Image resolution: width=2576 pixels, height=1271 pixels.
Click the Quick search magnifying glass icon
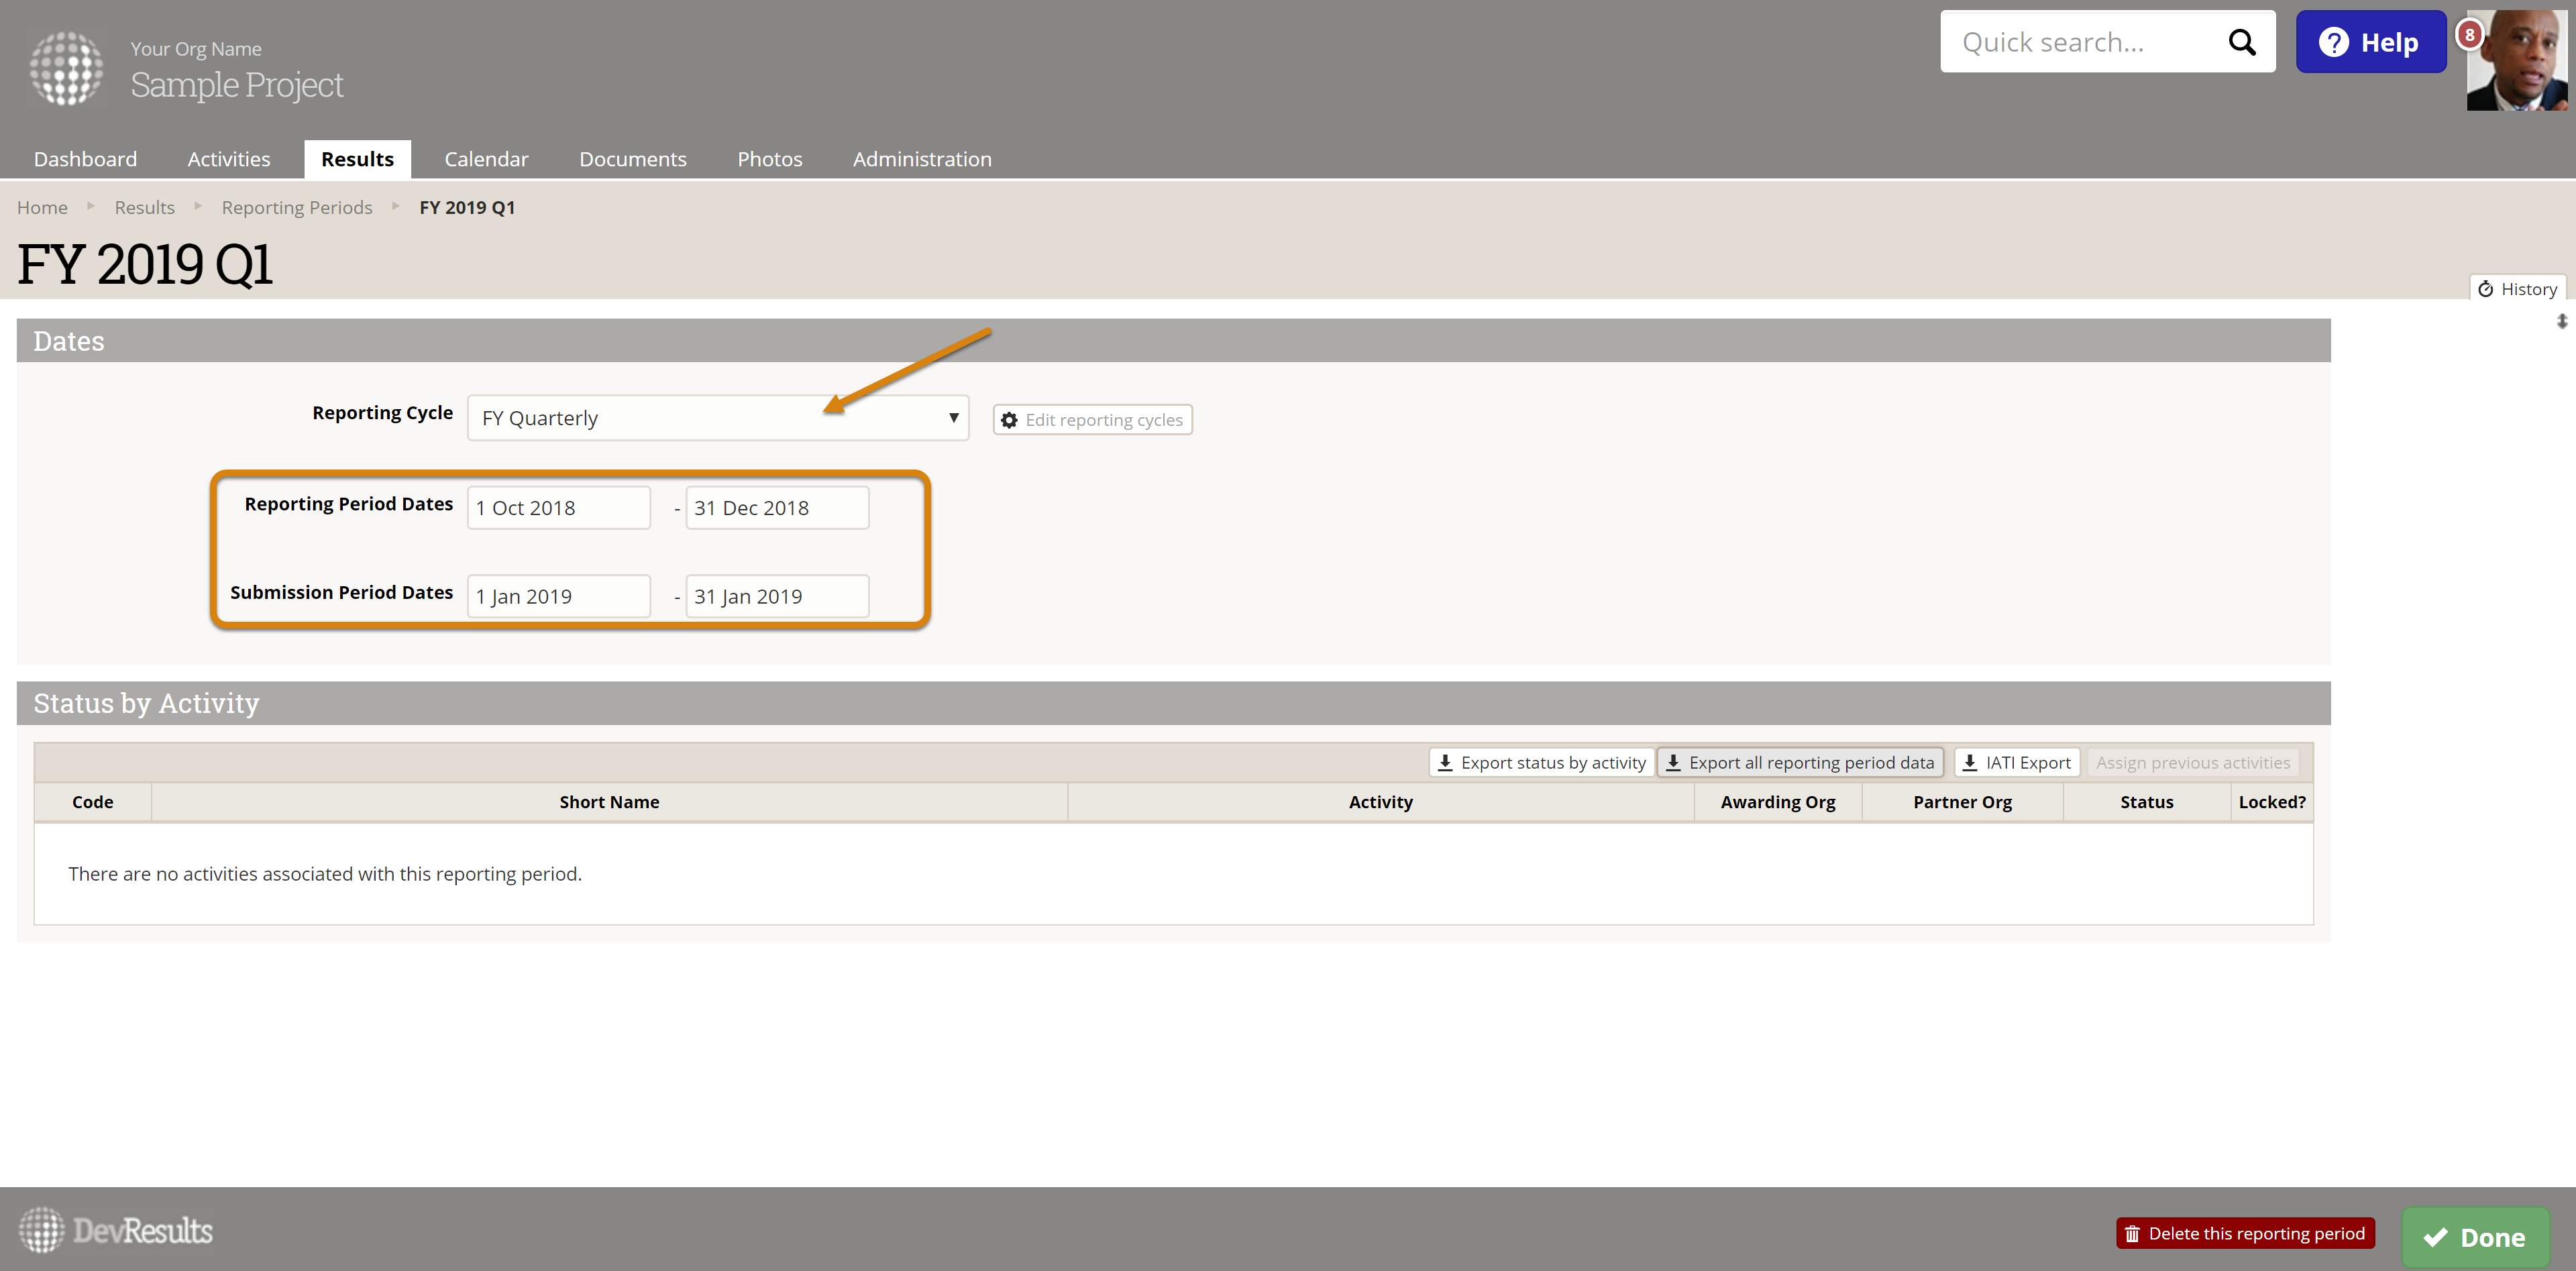click(2242, 42)
